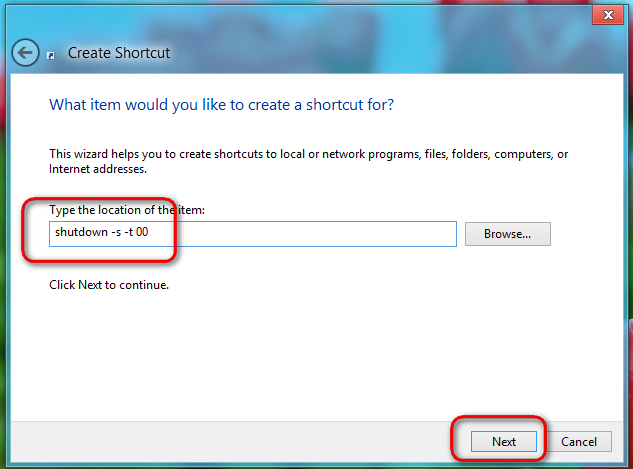Screen dimensions: 633x469
Task: Focus the item location text field
Action: pos(253,234)
